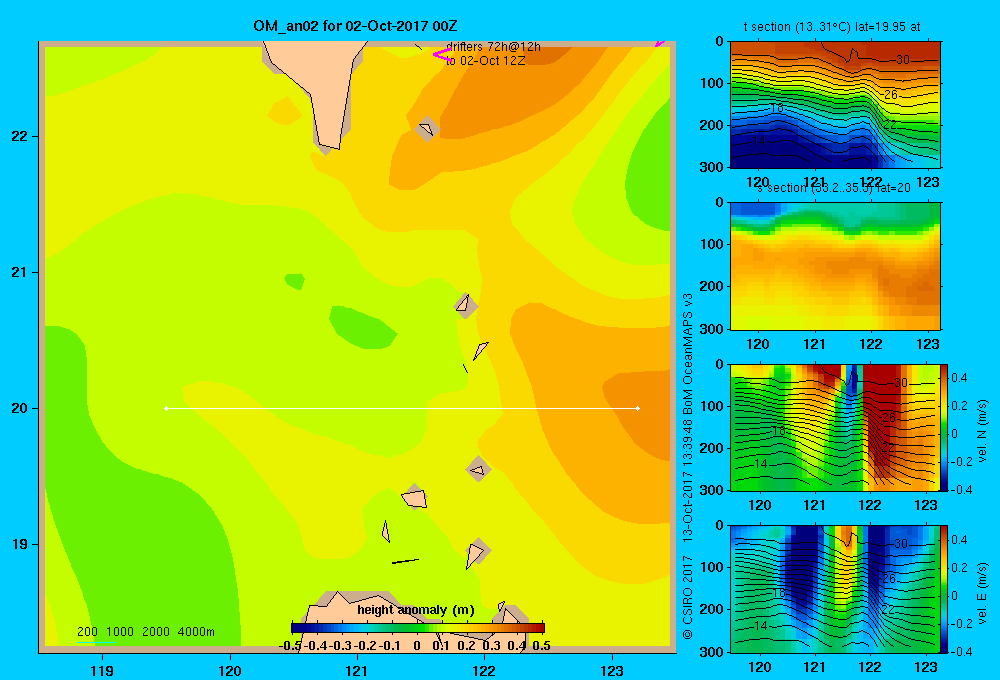Select the left endpoint of the white section line
Image resolution: width=1000 pixels, height=680 pixels.
pyautogui.click(x=166, y=408)
